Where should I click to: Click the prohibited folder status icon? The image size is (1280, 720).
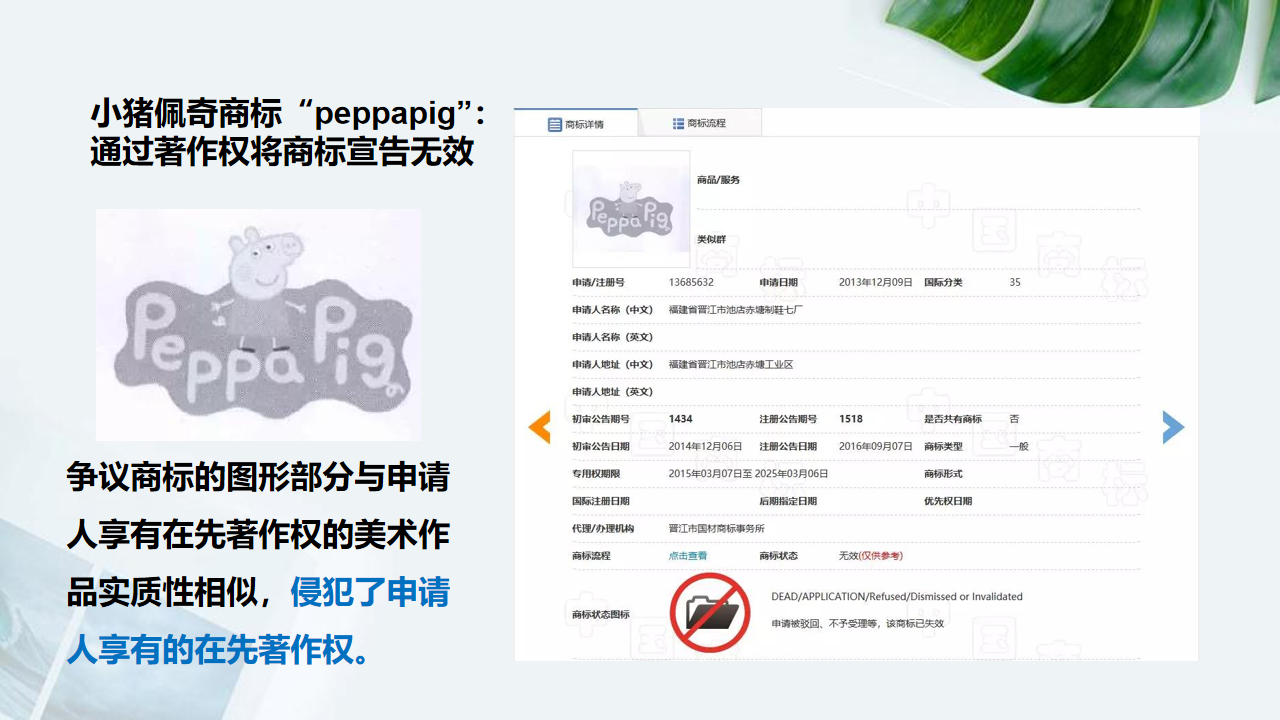710,613
